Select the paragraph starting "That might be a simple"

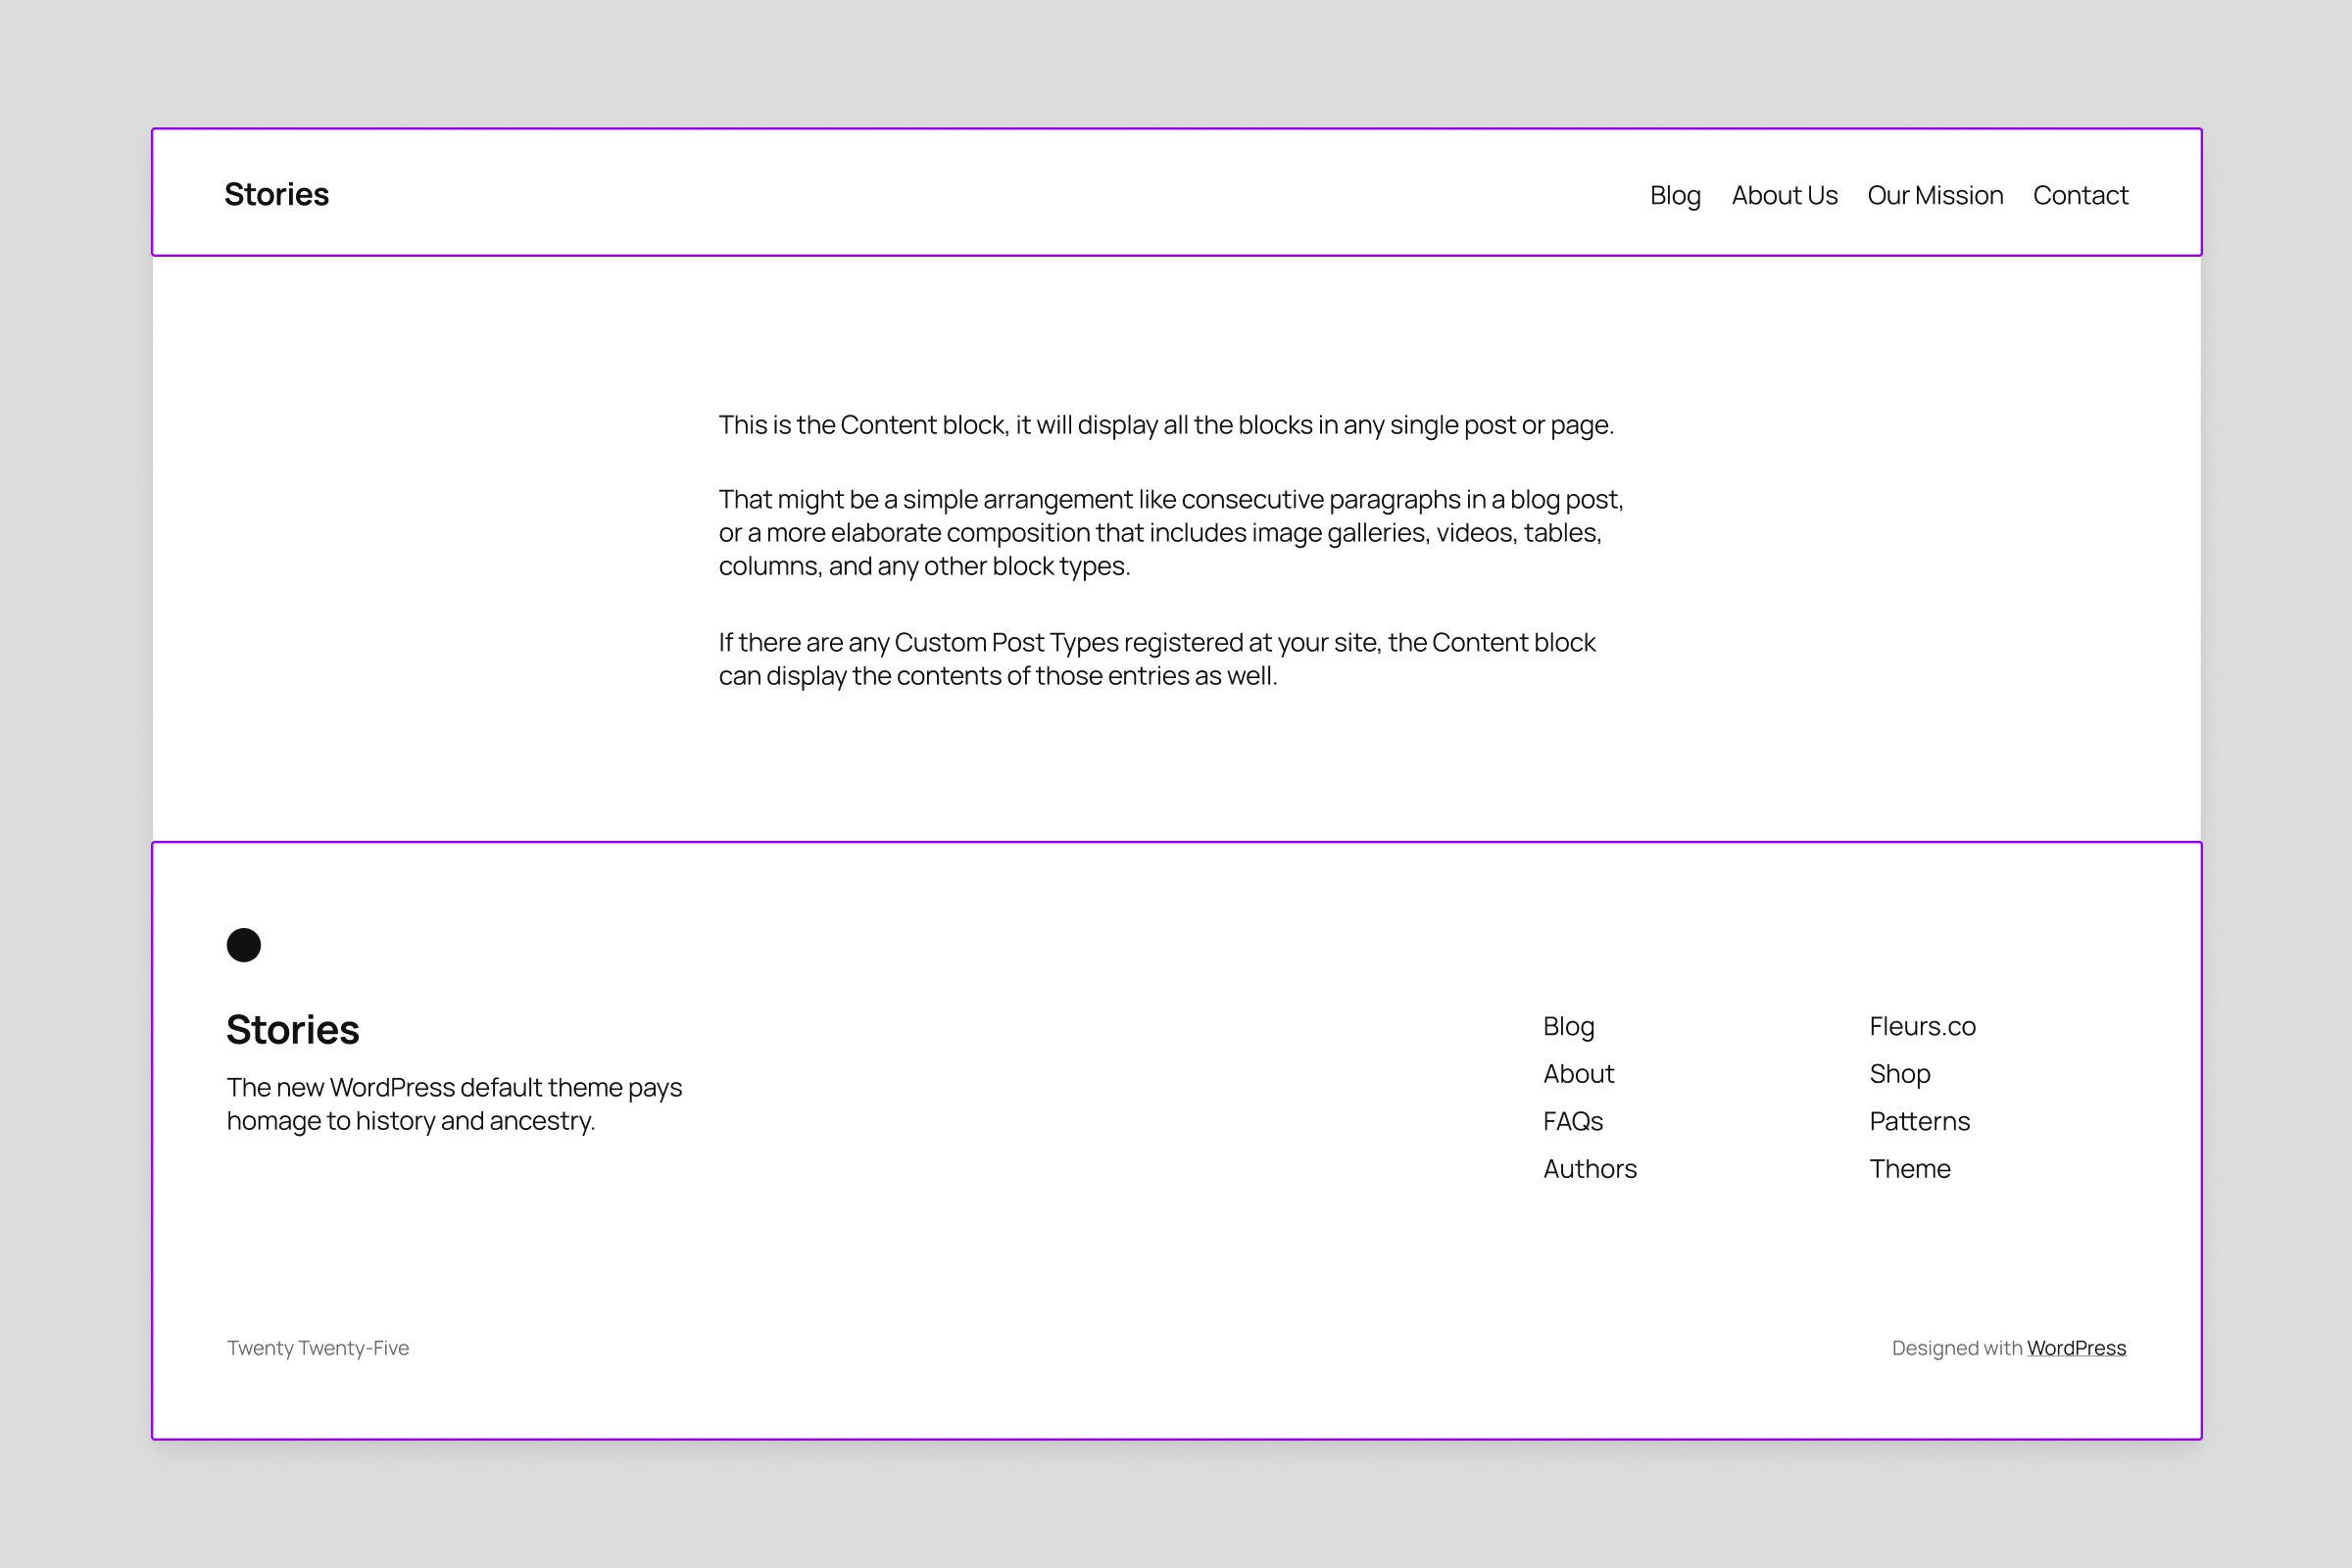(1171, 532)
